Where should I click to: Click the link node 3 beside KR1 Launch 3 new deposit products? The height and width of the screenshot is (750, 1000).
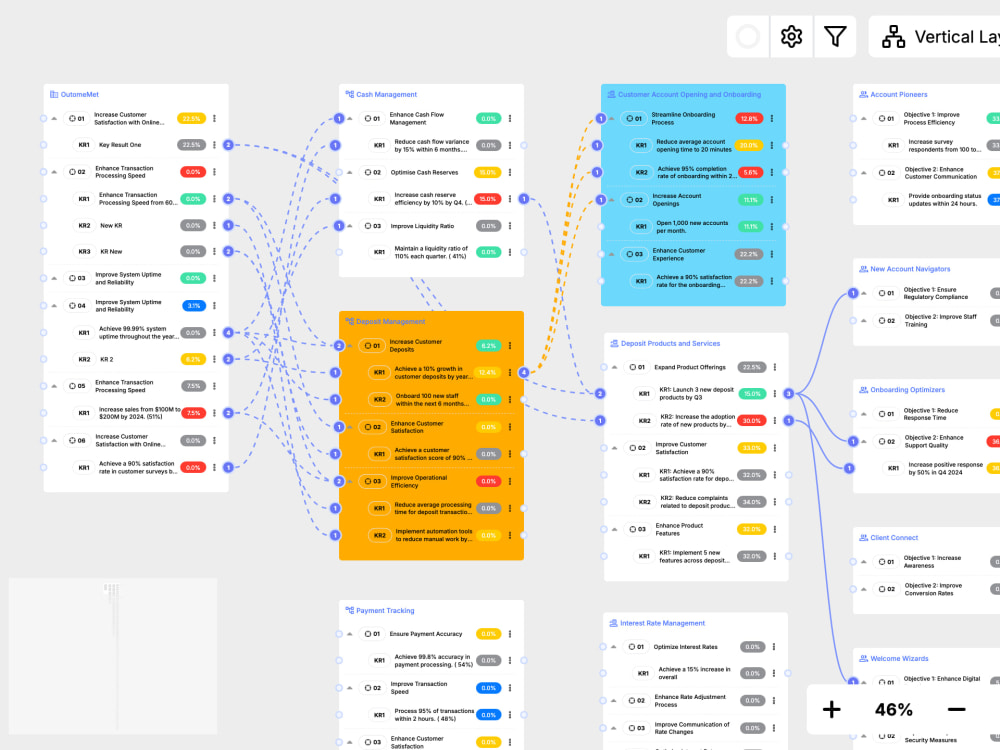tap(788, 393)
